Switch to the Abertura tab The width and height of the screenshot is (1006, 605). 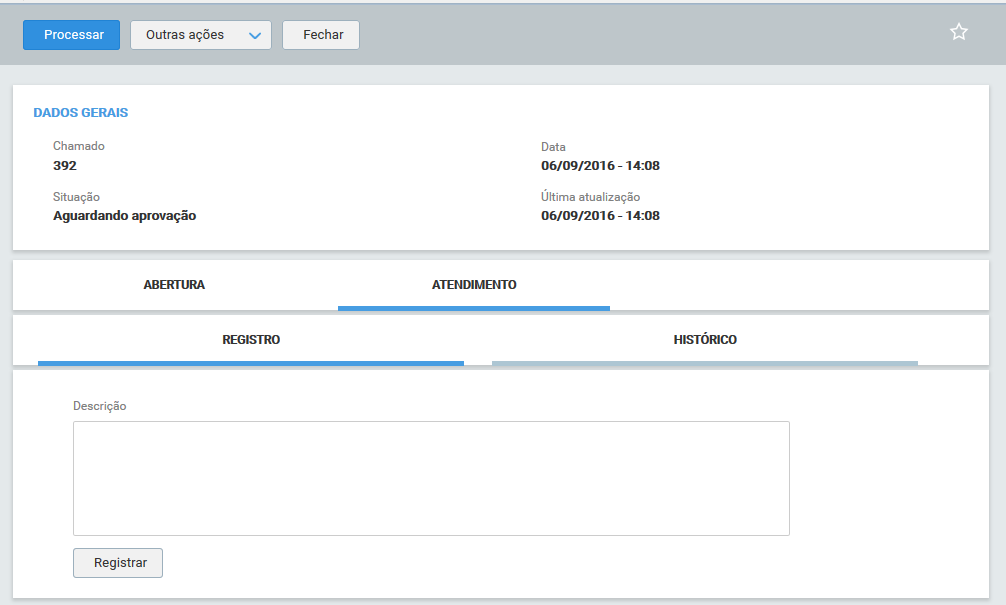[174, 285]
